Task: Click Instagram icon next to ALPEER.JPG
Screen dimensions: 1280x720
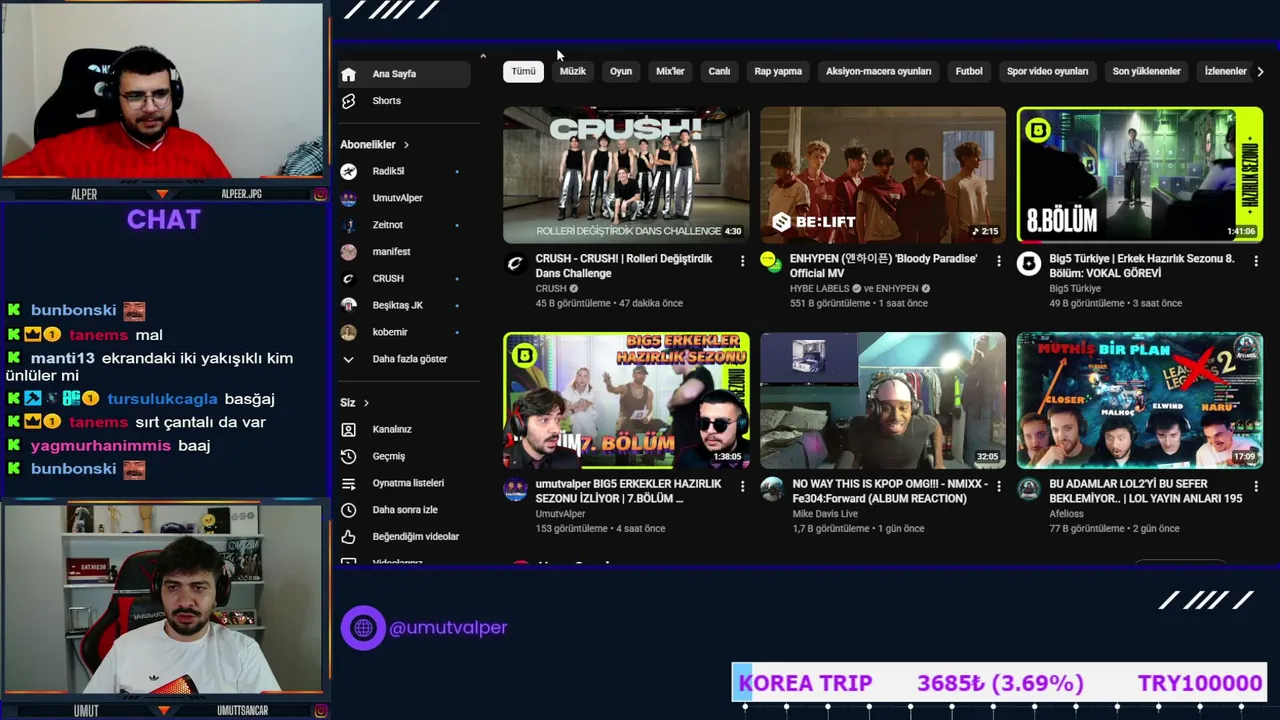Action: [x=320, y=194]
